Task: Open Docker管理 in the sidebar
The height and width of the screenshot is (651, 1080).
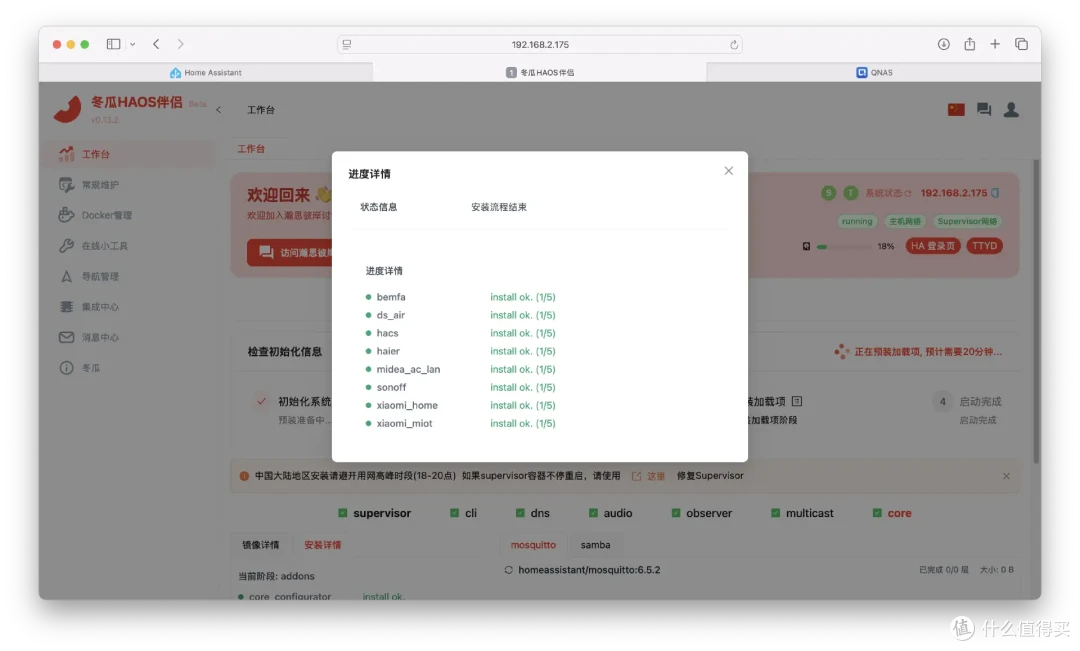Action: [131, 215]
